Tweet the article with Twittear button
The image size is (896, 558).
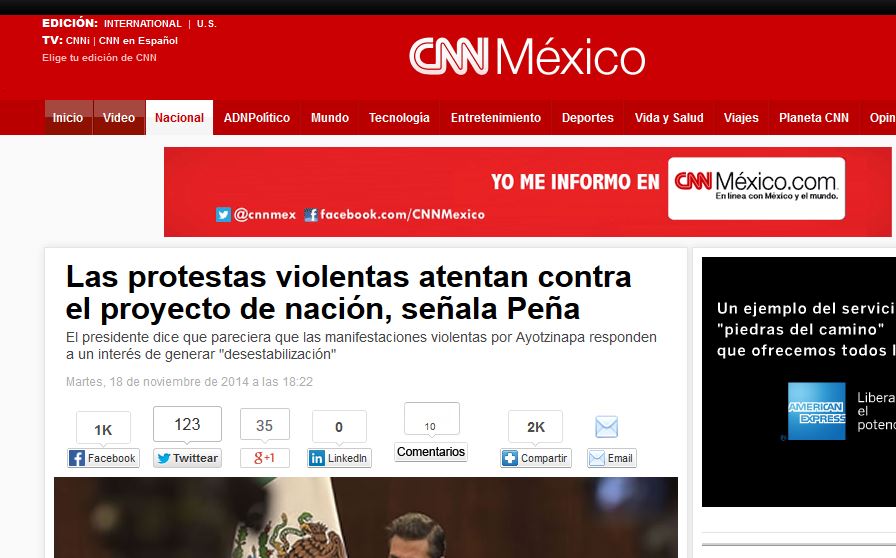[187, 458]
